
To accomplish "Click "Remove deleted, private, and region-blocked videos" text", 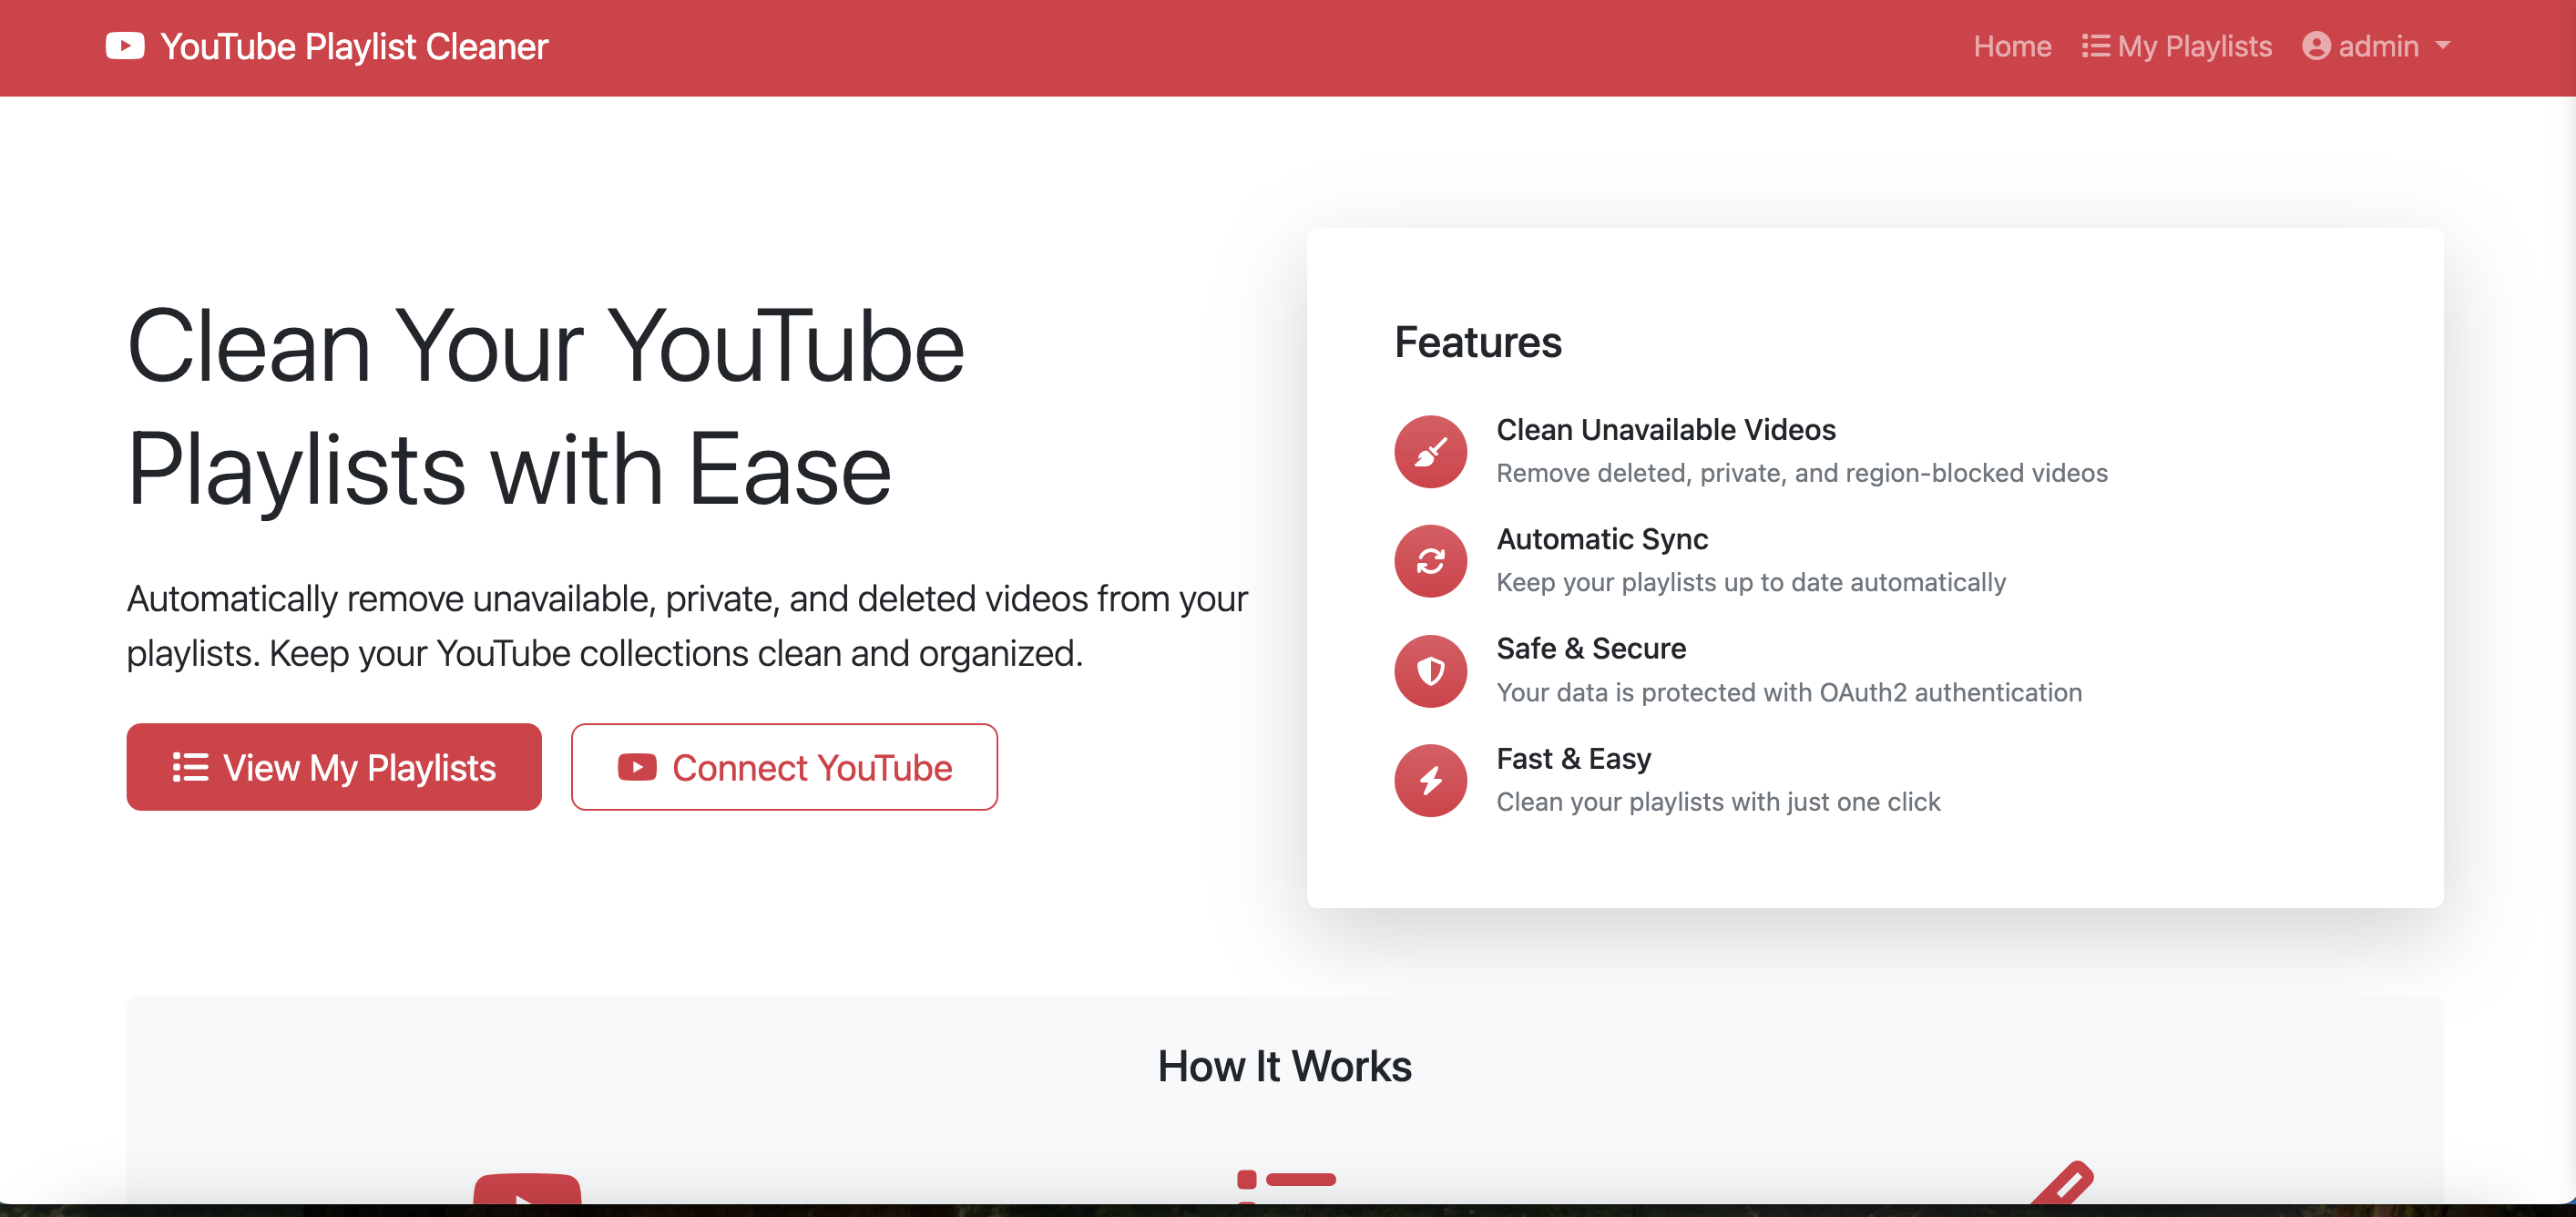I will [1801, 473].
